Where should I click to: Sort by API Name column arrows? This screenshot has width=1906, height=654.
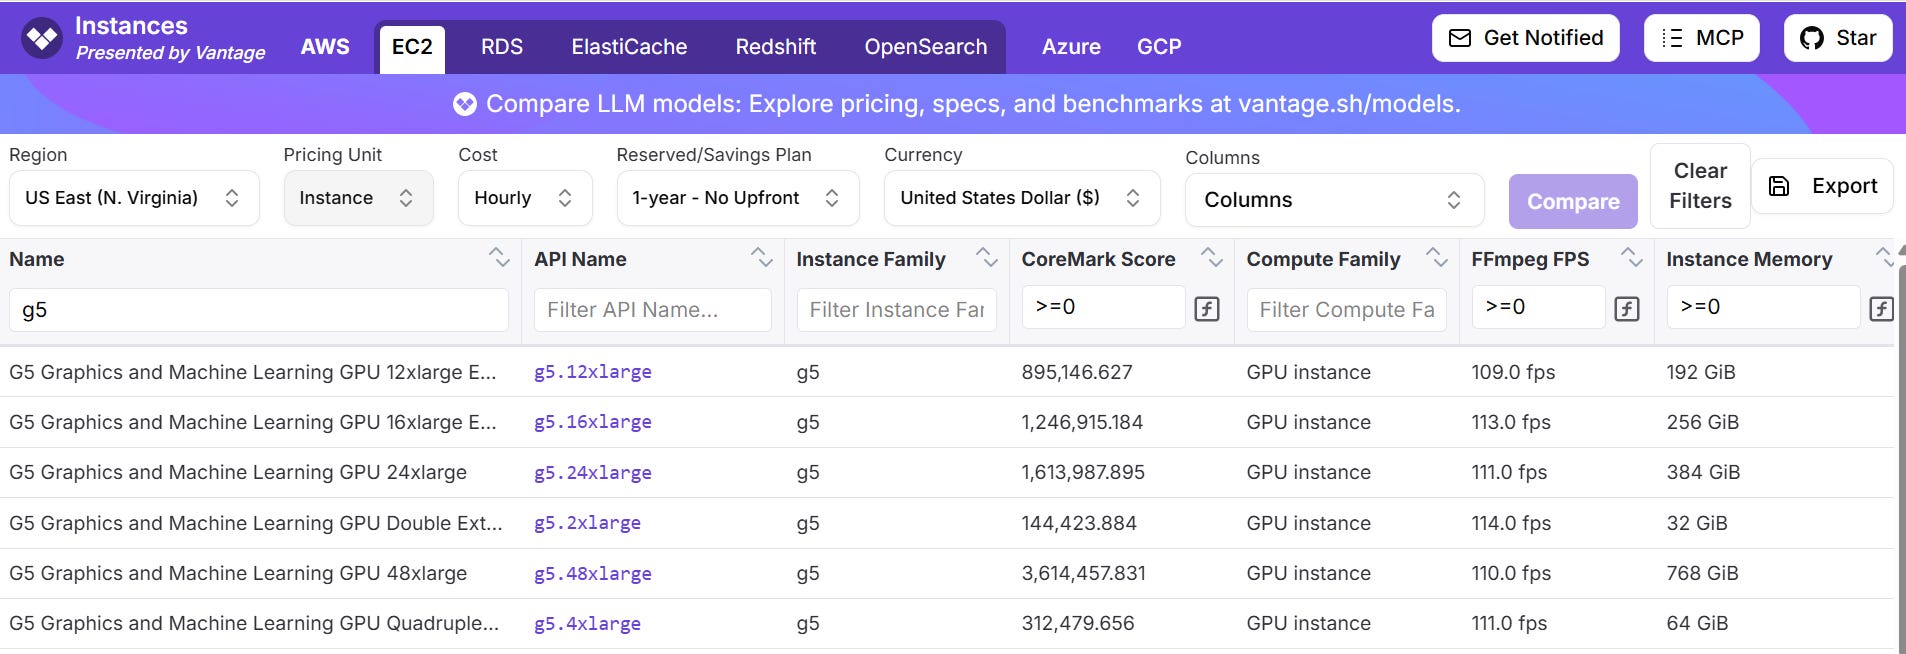[762, 258]
